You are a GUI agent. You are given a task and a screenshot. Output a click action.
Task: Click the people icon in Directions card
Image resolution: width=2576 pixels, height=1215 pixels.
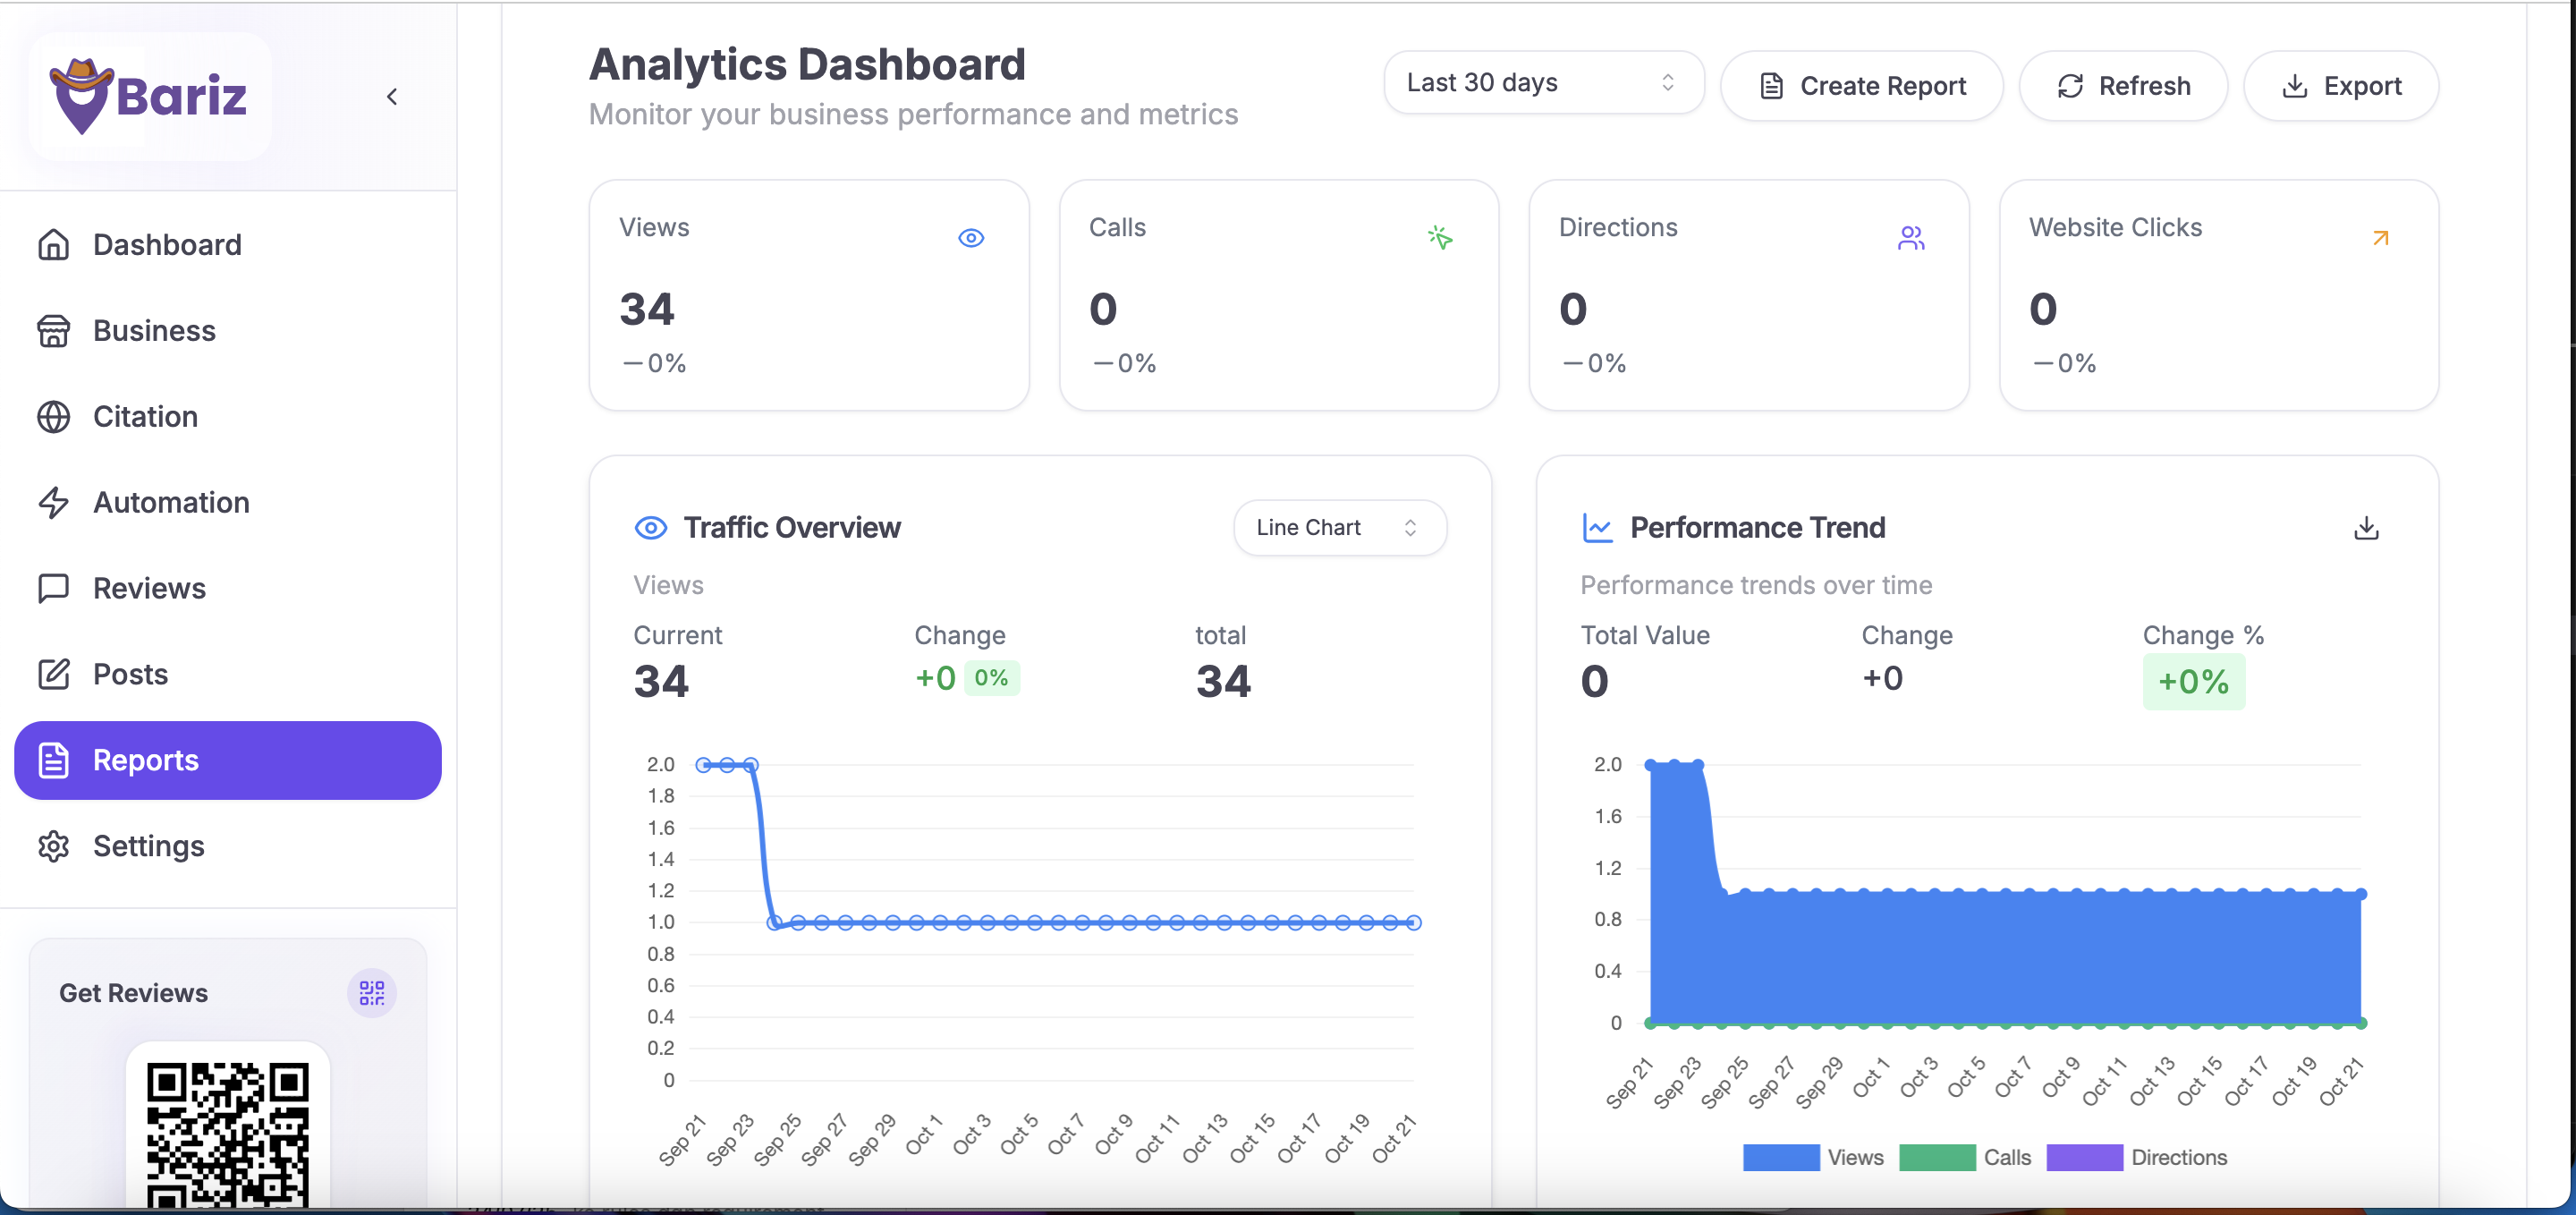1910,238
